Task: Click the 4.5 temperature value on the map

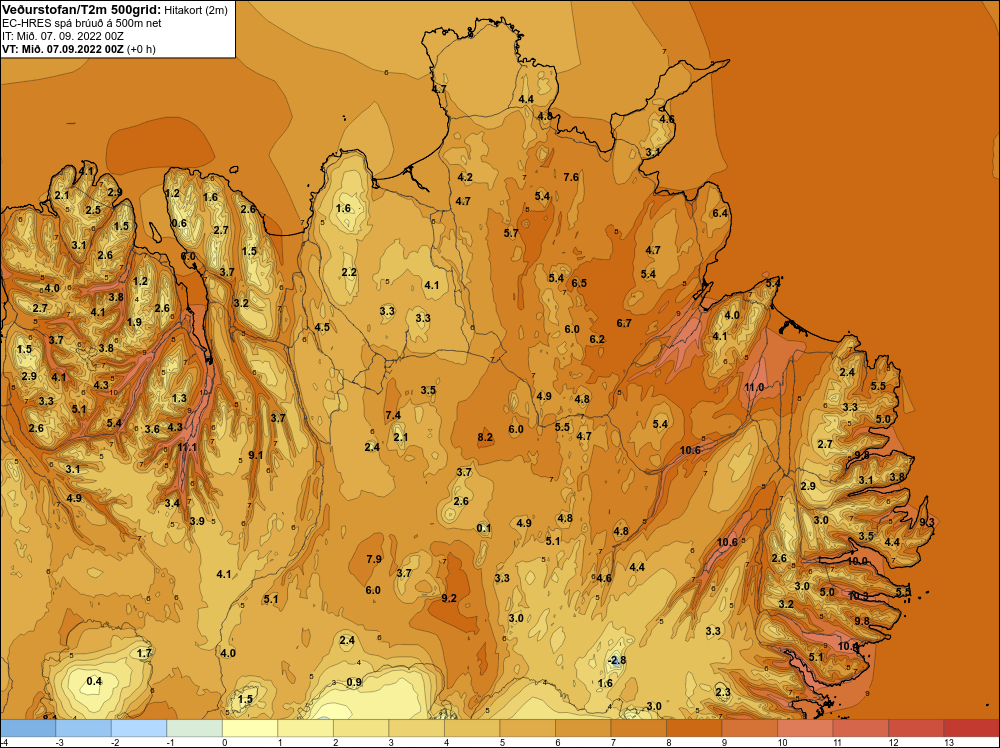Action: coord(322,327)
